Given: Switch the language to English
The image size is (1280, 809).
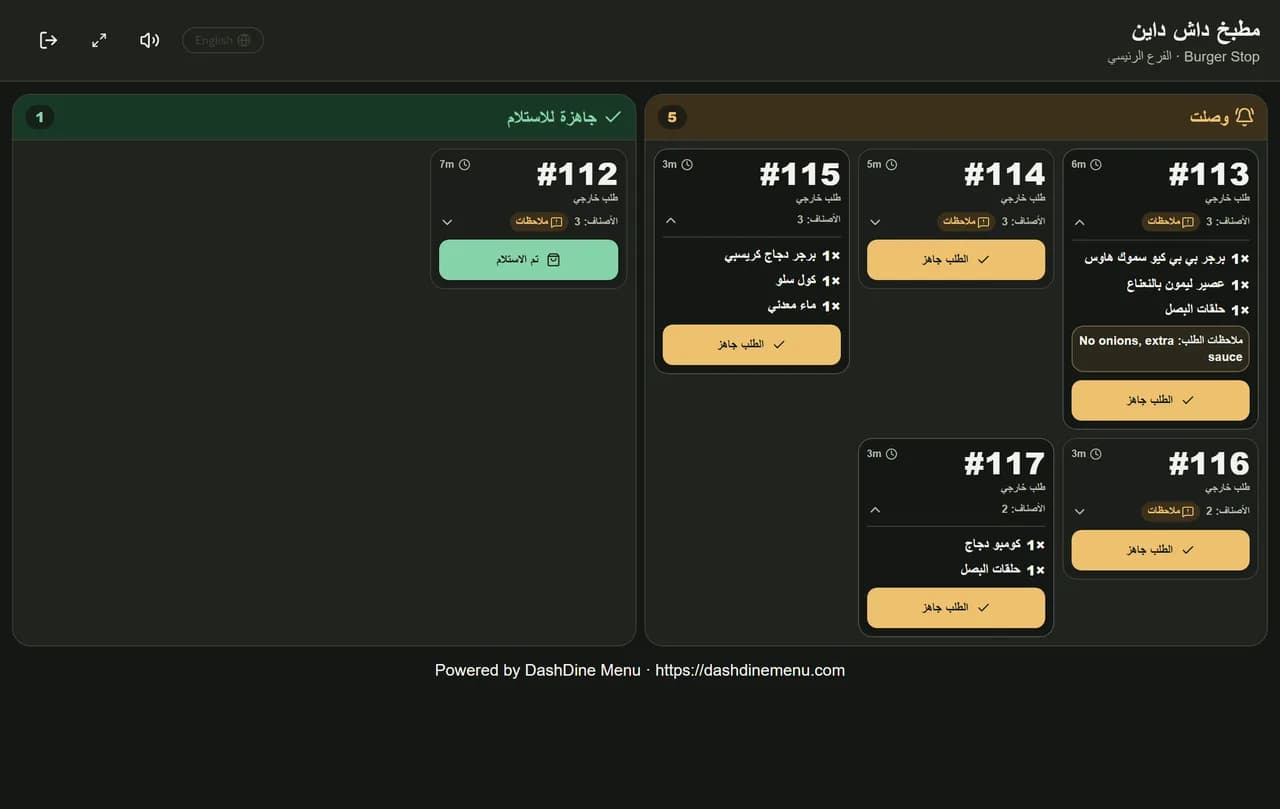Looking at the screenshot, I should [223, 40].
